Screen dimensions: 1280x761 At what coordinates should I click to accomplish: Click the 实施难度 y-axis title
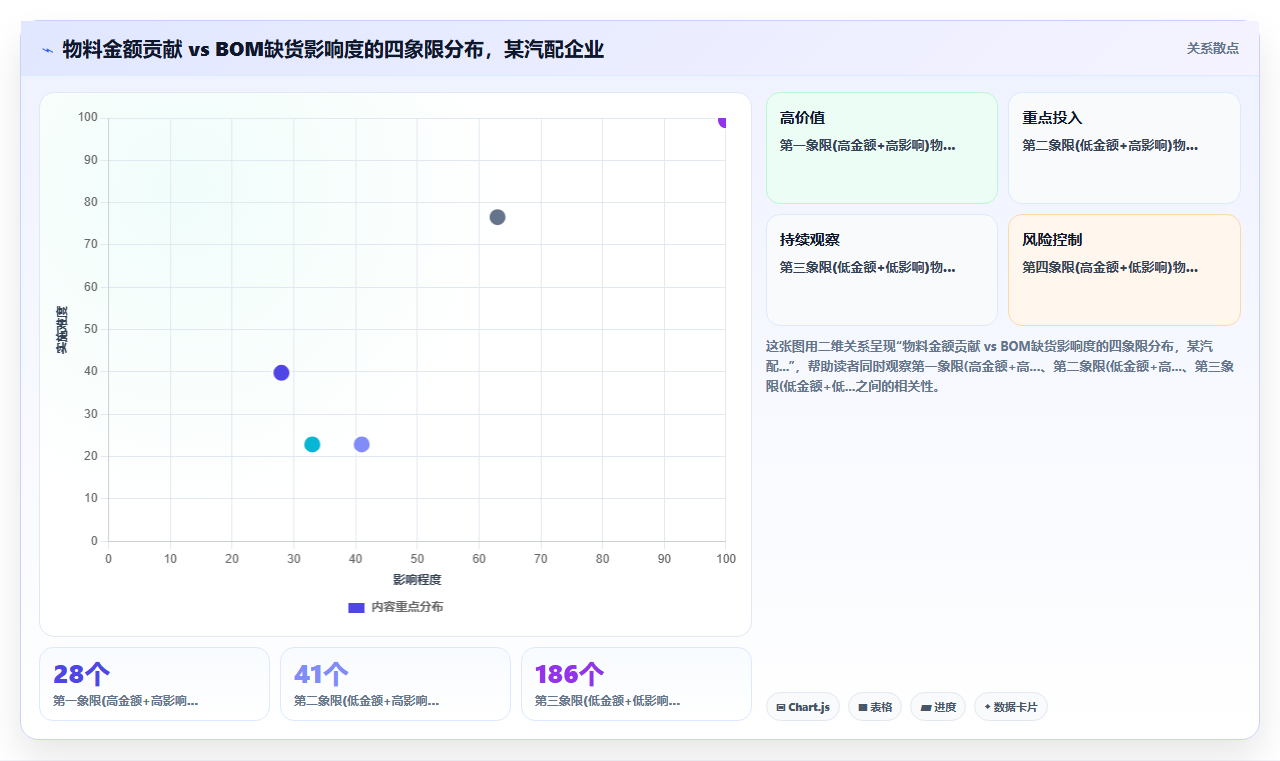62,330
